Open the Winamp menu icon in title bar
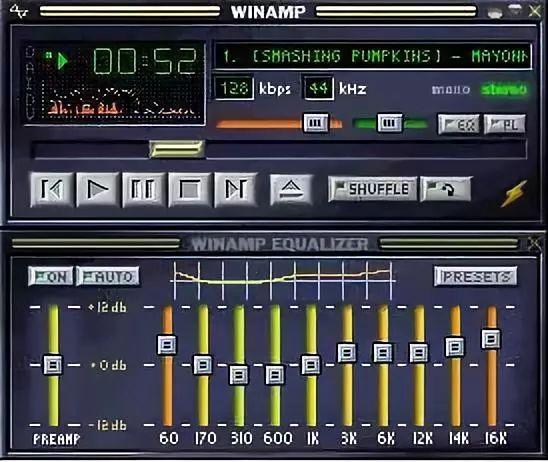The width and height of the screenshot is (548, 462). (19, 12)
